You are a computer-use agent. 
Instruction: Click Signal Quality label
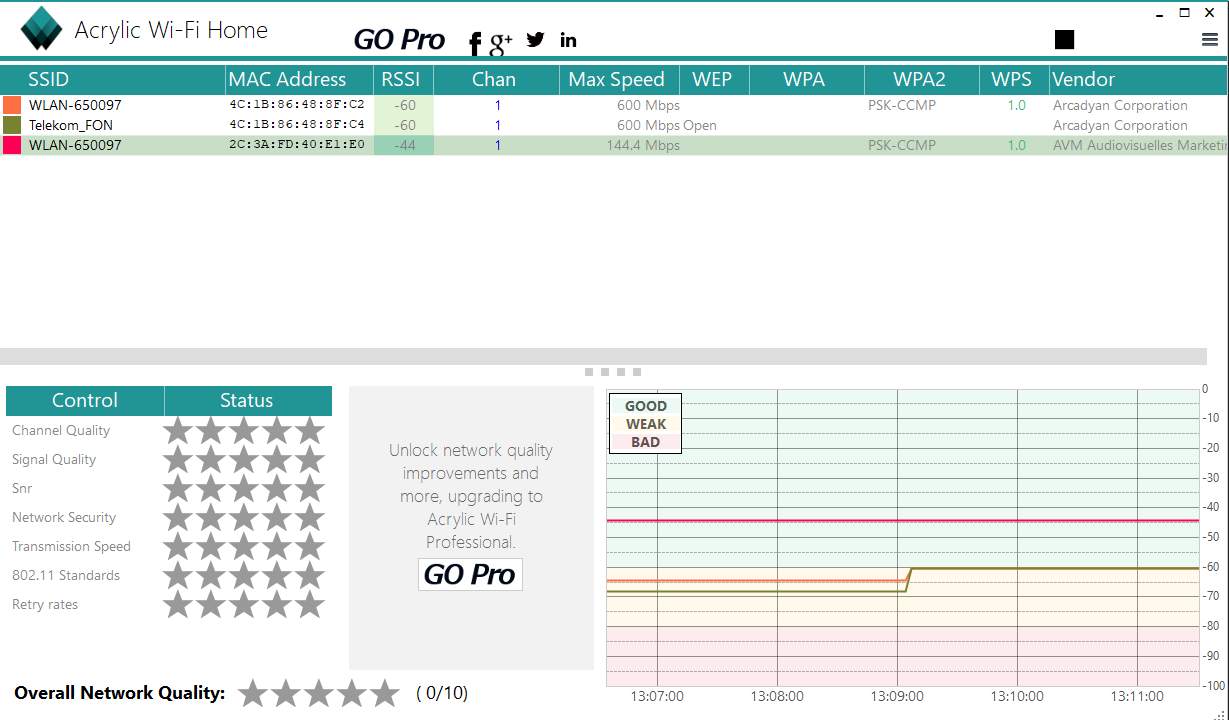tap(54, 460)
